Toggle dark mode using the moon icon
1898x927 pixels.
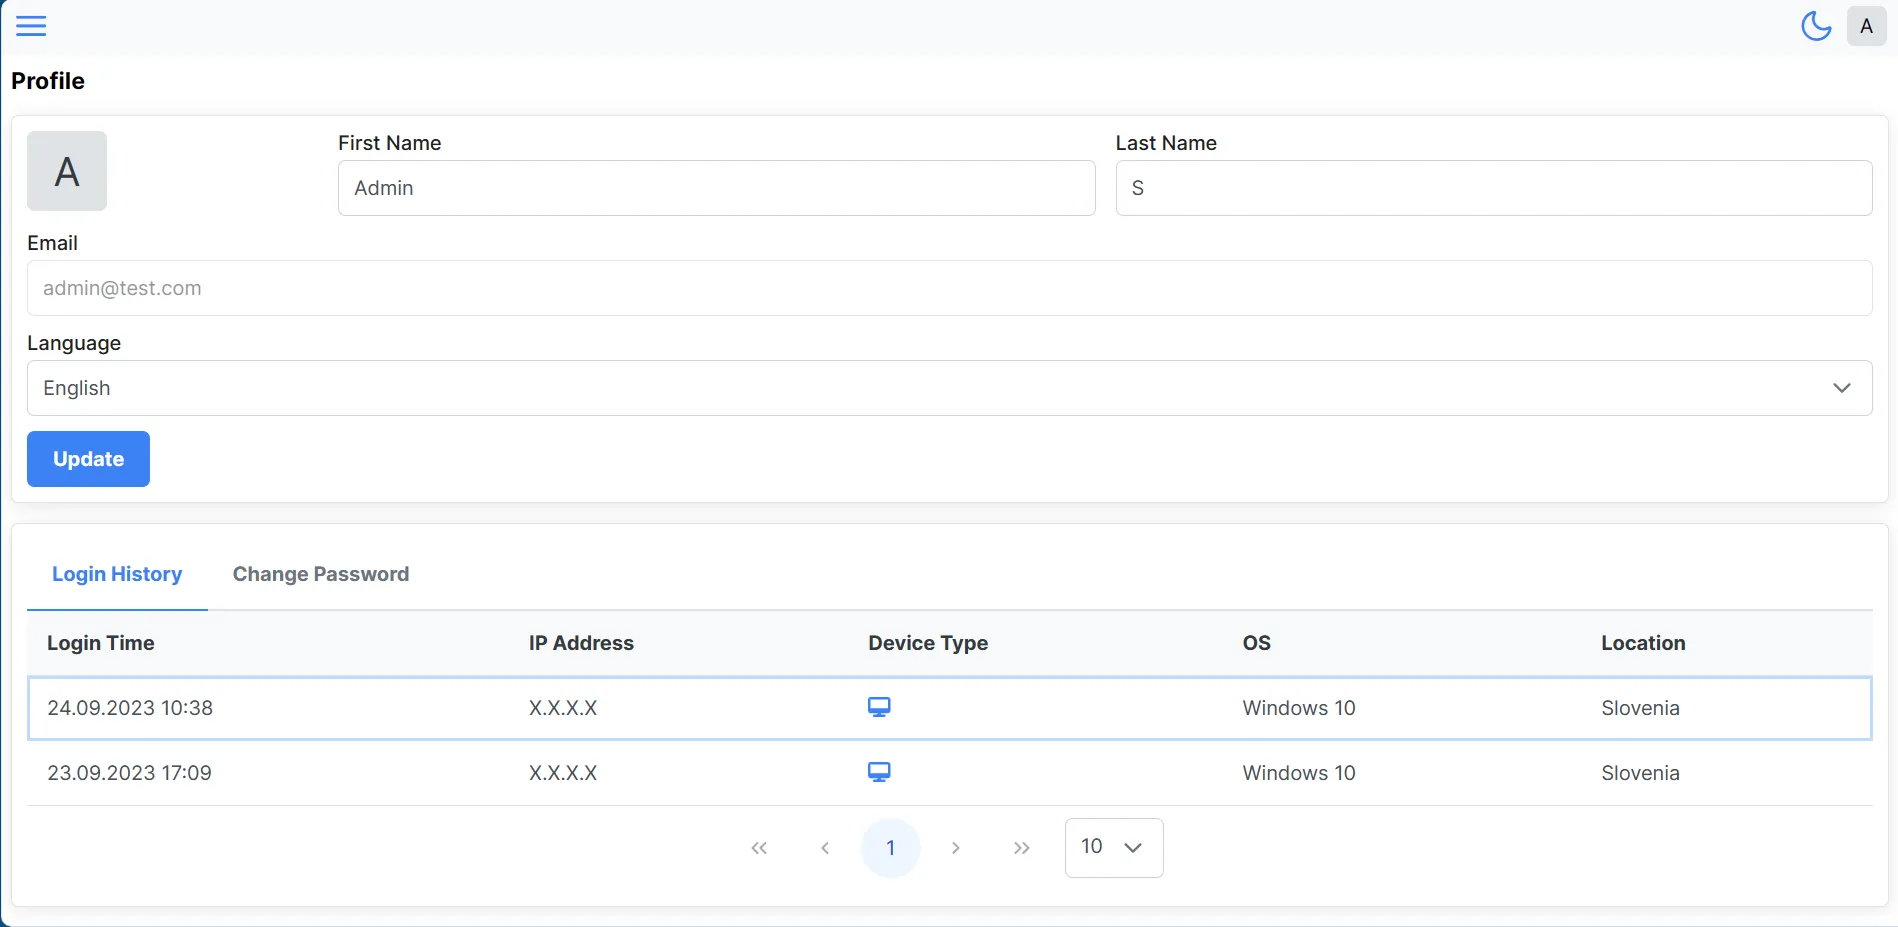1815,26
